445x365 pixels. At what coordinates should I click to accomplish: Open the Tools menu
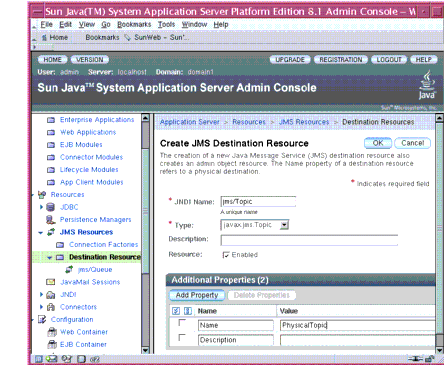coord(166,24)
